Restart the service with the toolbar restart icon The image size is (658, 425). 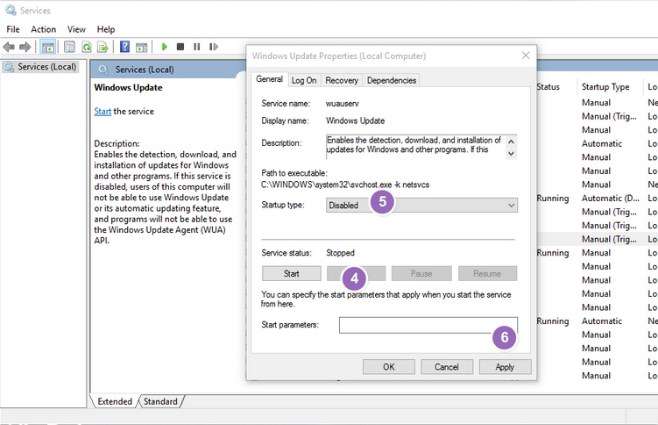tap(214, 47)
